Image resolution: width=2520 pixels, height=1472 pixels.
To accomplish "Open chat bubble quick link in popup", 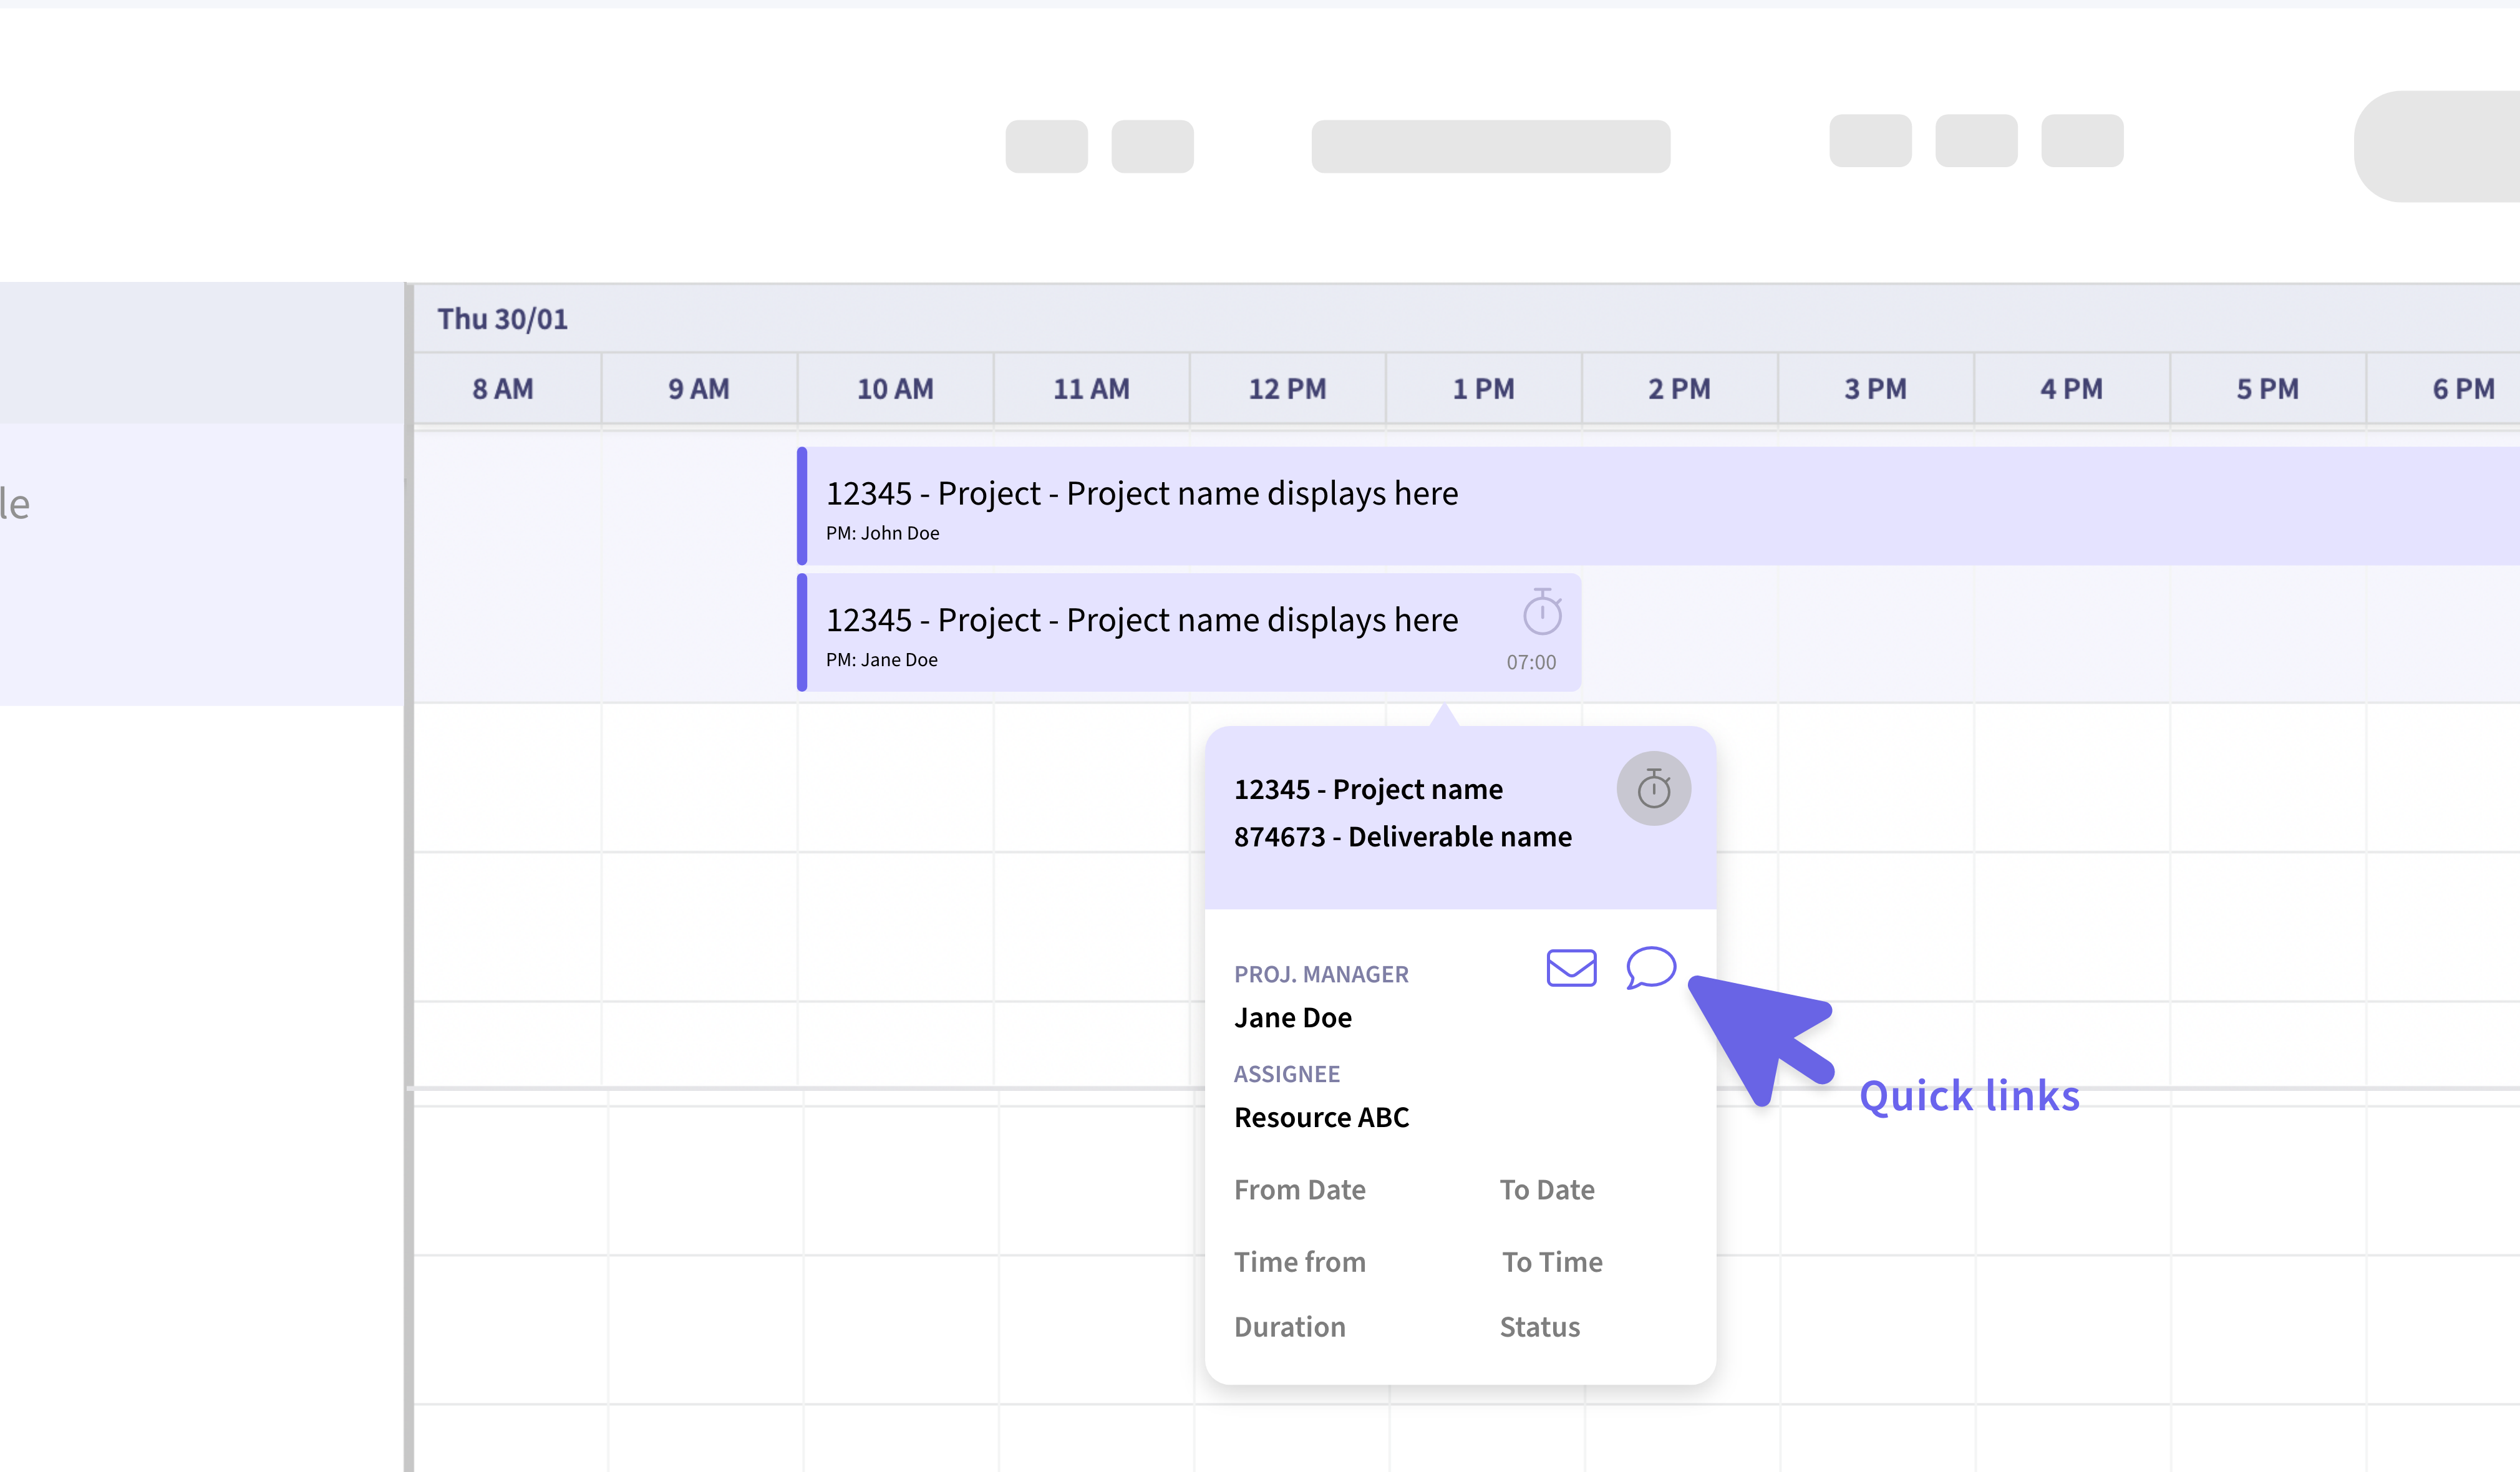I will pyautogui.click(x=1650, y=967).
